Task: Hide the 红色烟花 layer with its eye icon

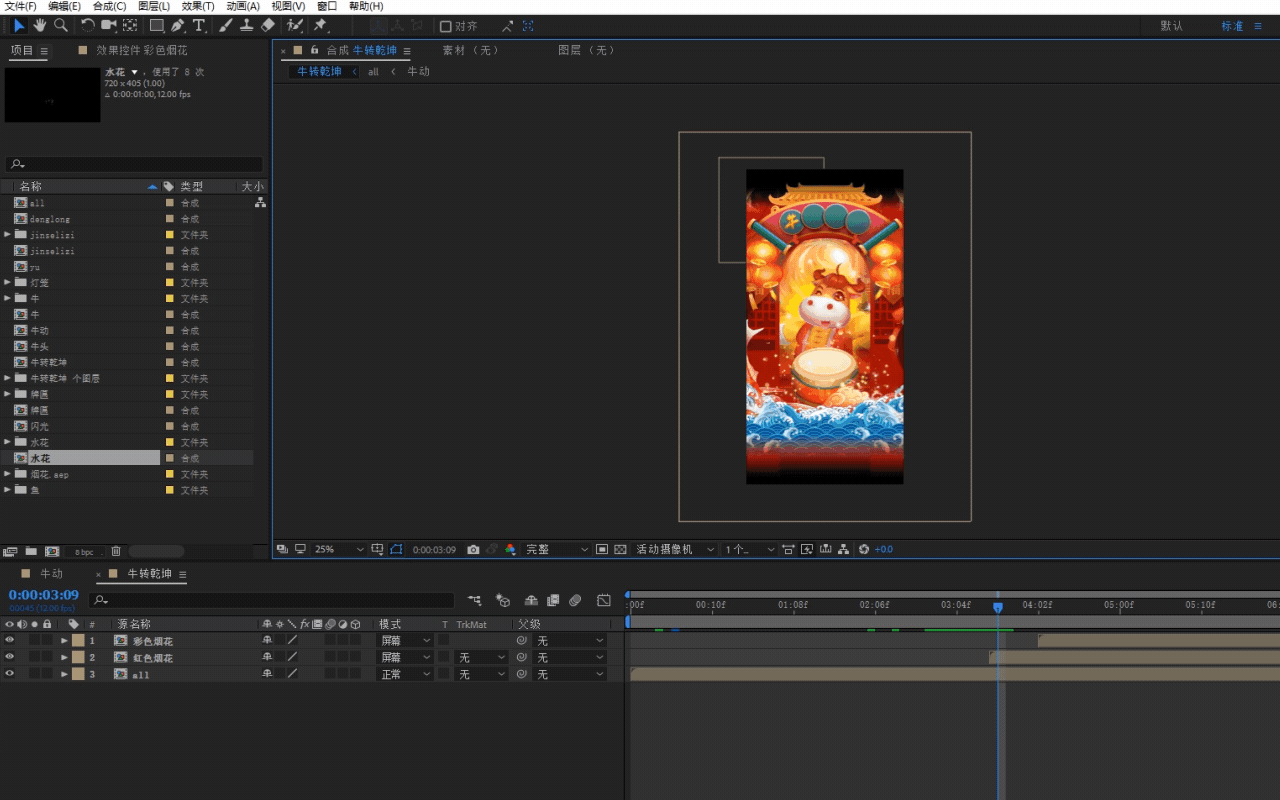Action: pyautogui.click(x=9, y=658)
